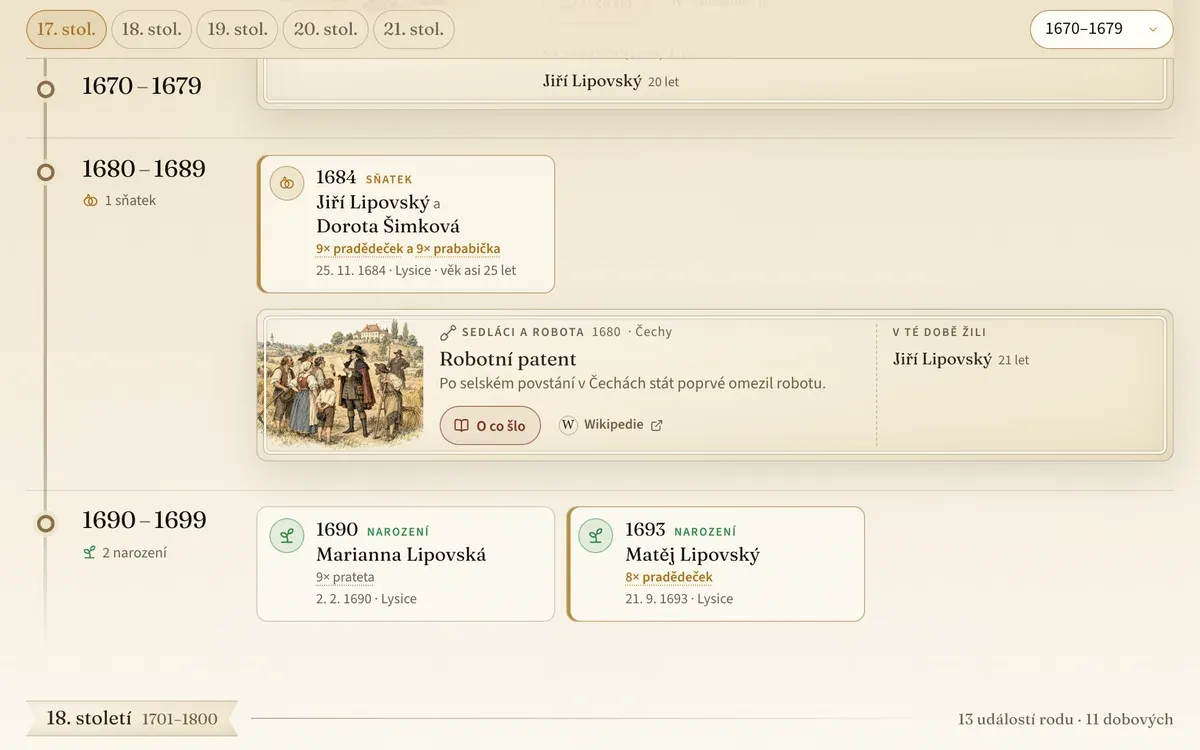Click the 18. století 1701–1800 banner

[x=132, y=718]
